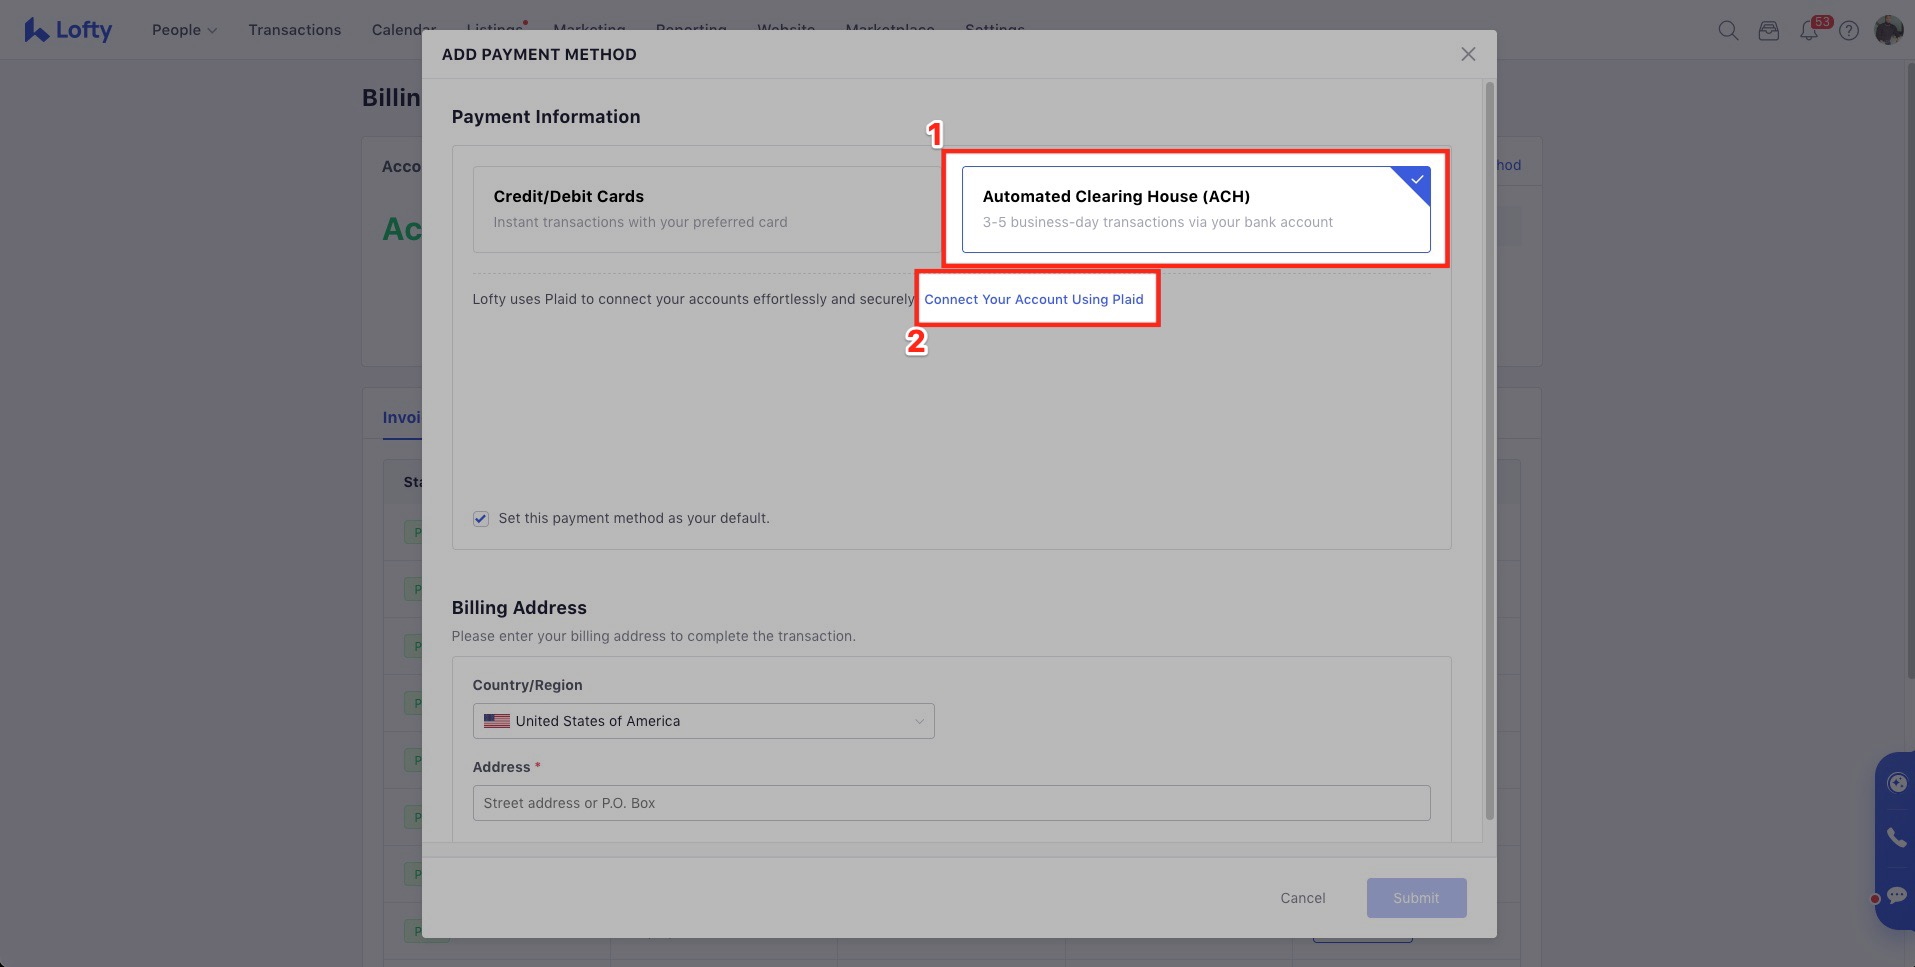Expand the People menu
Screen dimensions: 1915x967
click(x=184, y=30)
